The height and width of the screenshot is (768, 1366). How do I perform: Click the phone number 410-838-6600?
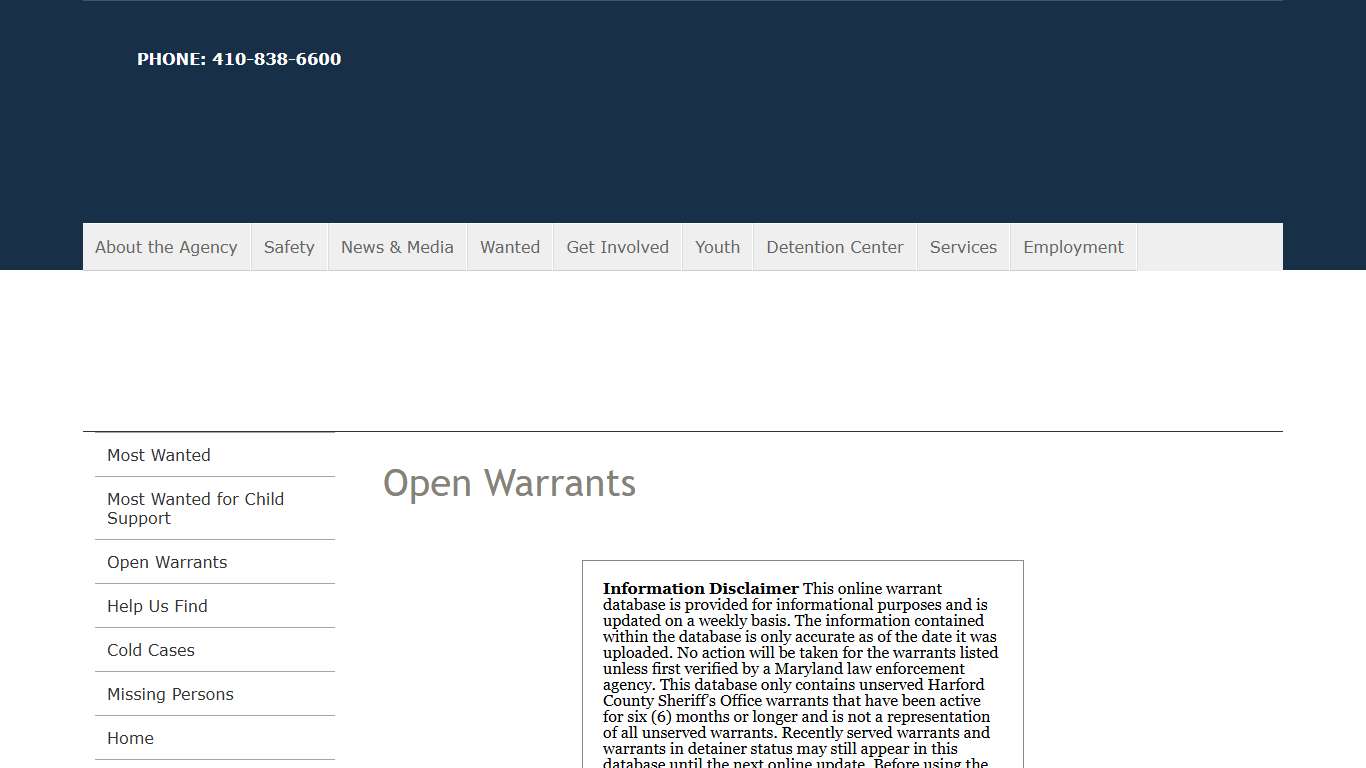240,59
